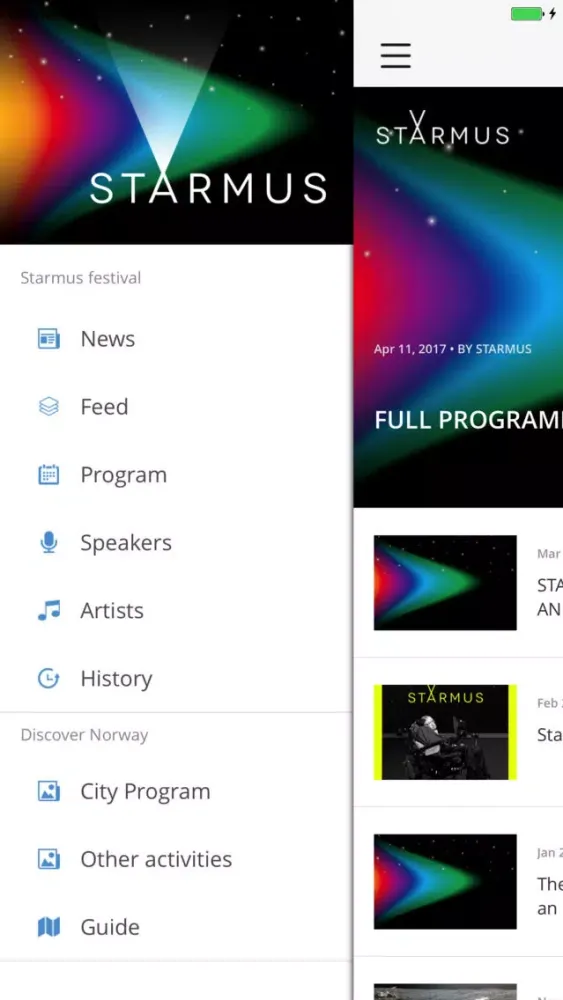Open History from the menu

[x=176, y=679]
